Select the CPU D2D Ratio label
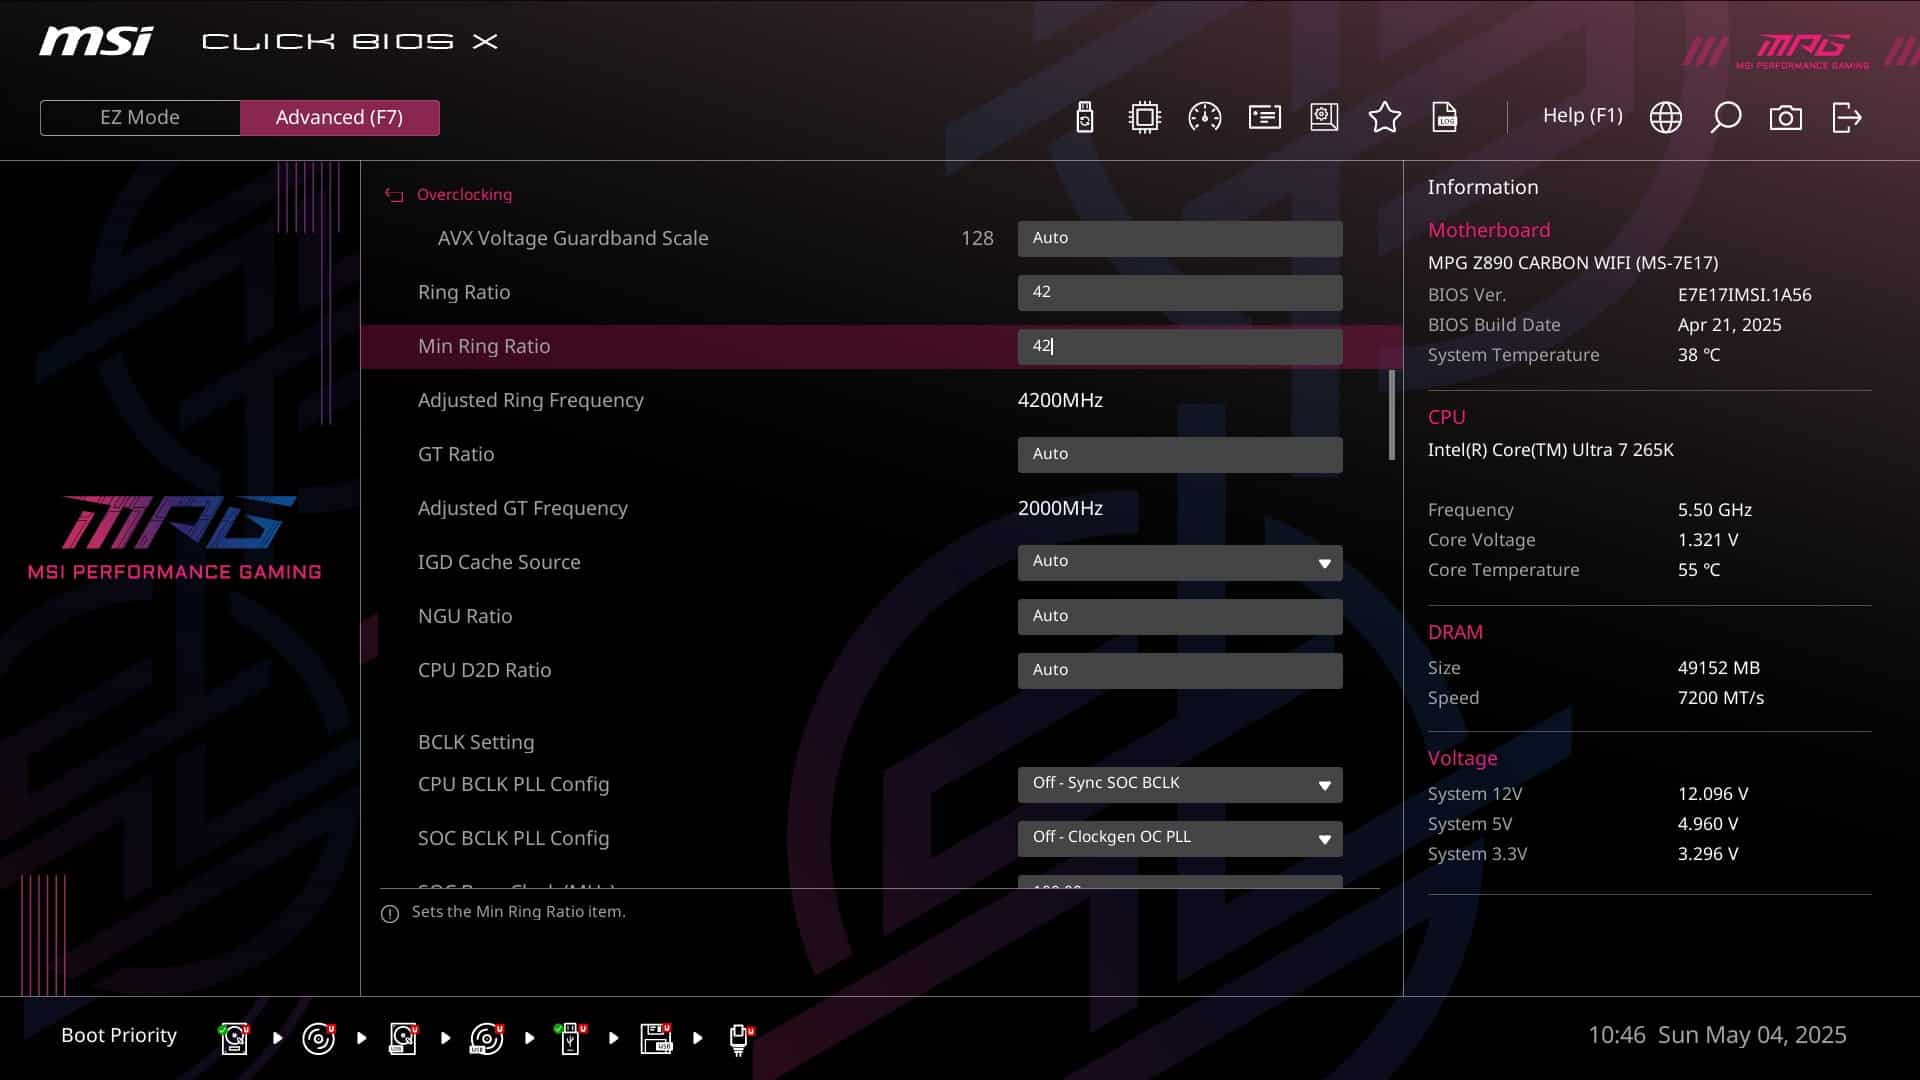Viewport: 1920px width, 1080px height. (485, 670)
